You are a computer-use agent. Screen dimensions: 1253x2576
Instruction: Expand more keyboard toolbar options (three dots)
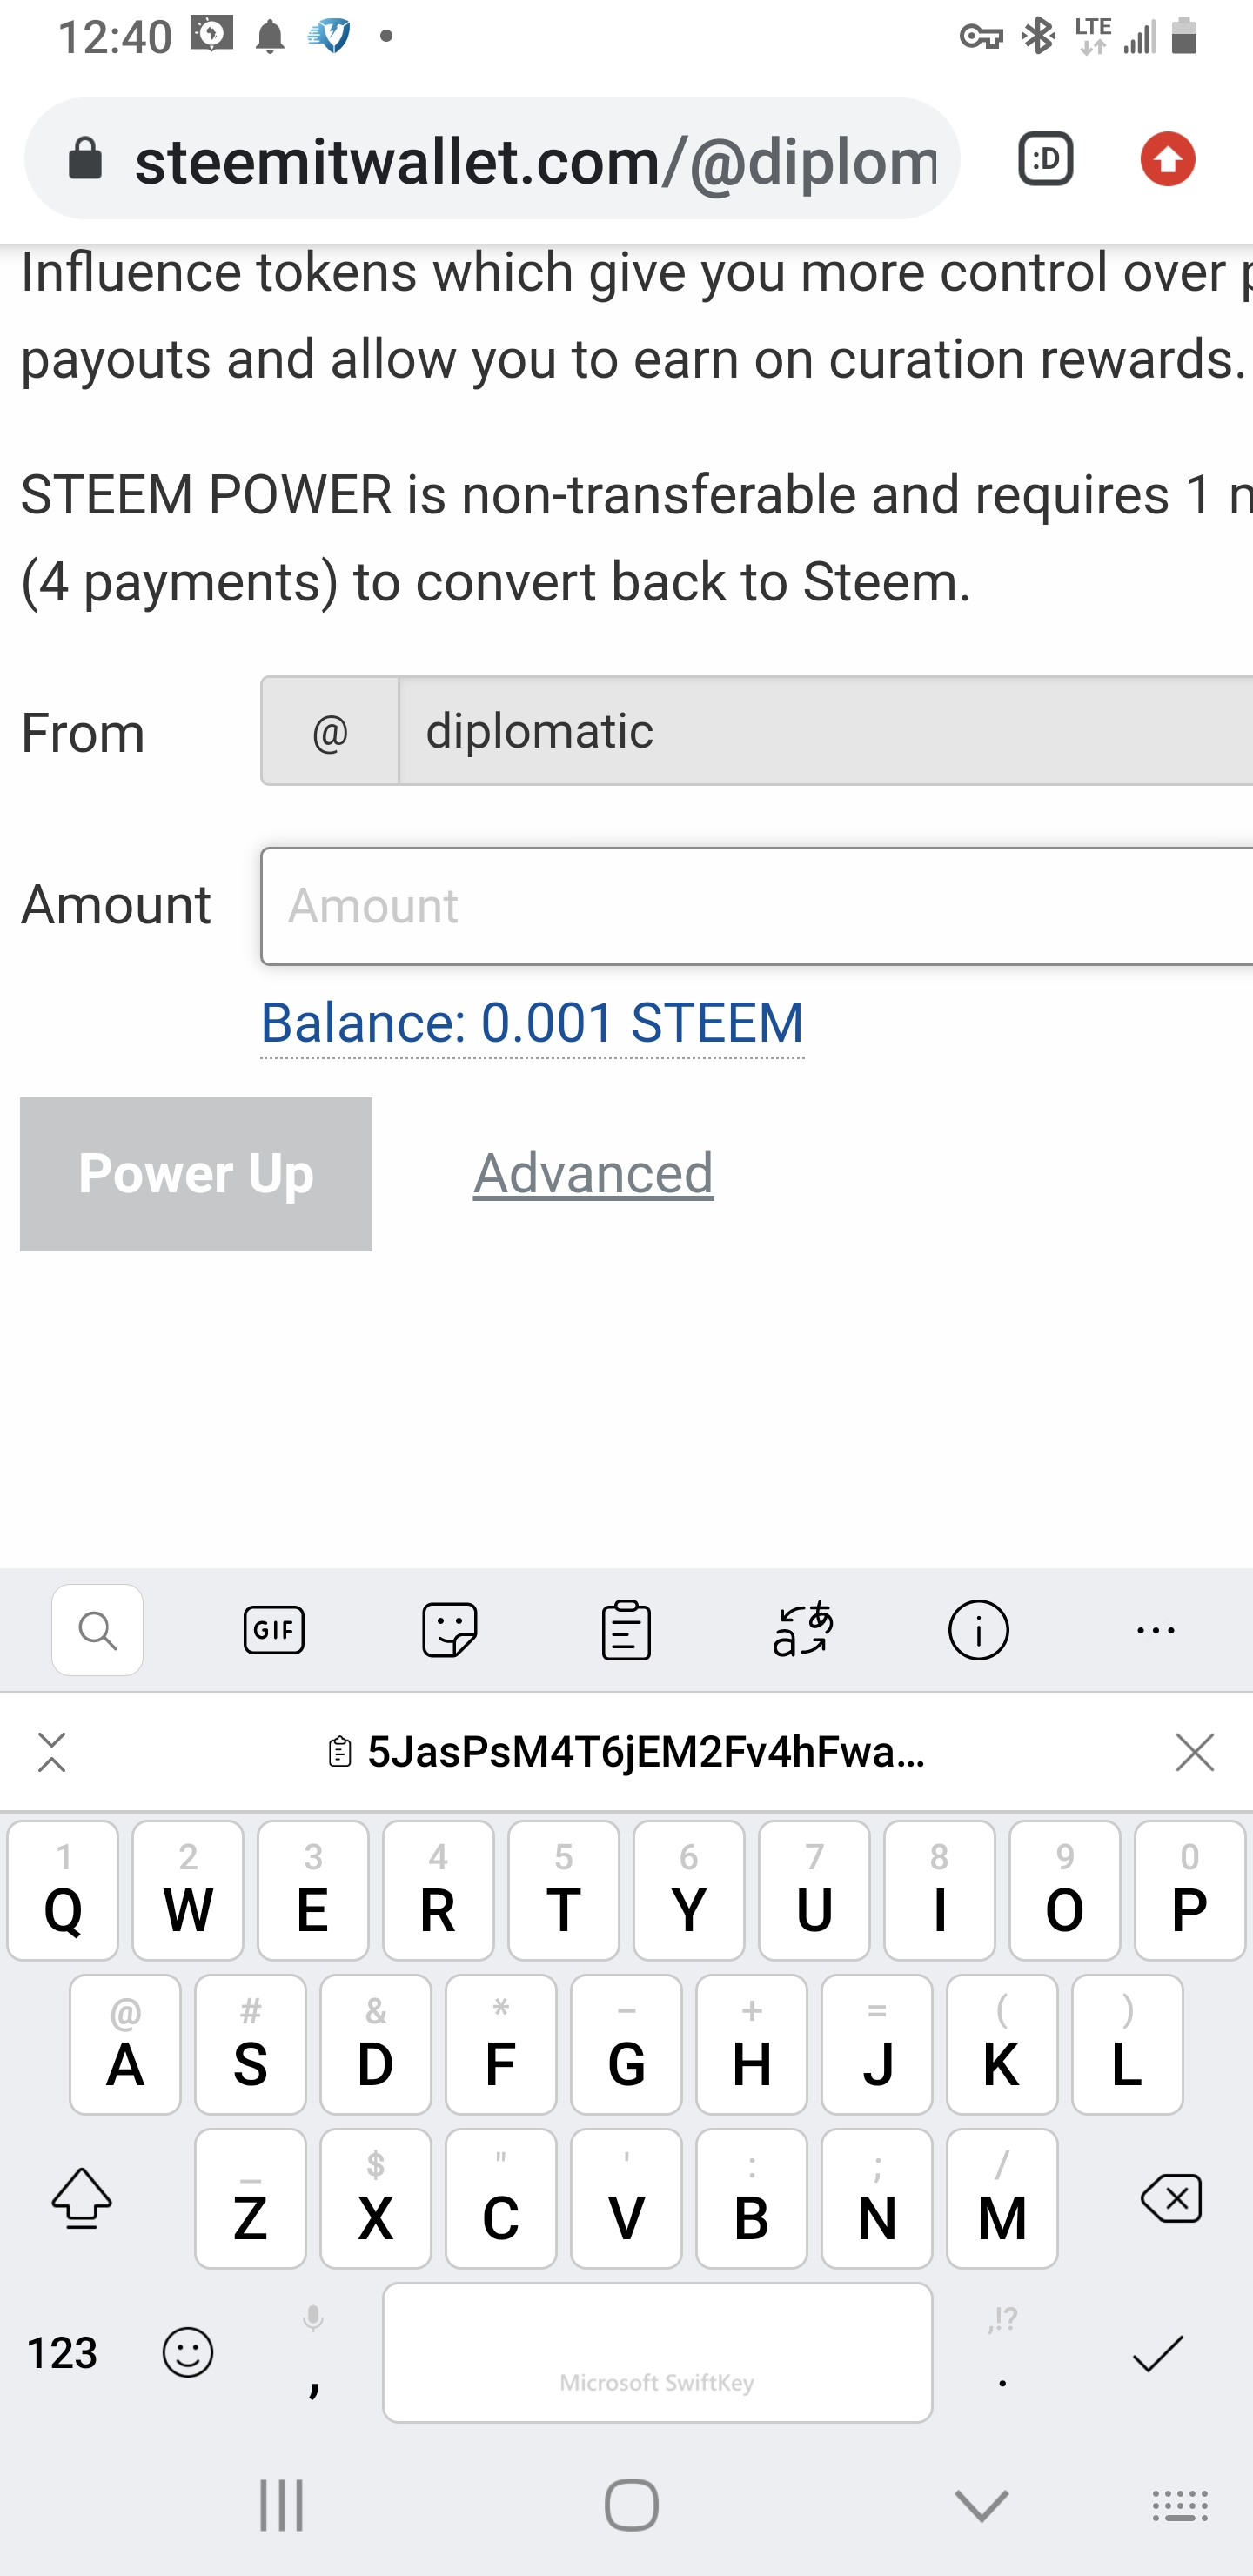click(1156, 1631)
